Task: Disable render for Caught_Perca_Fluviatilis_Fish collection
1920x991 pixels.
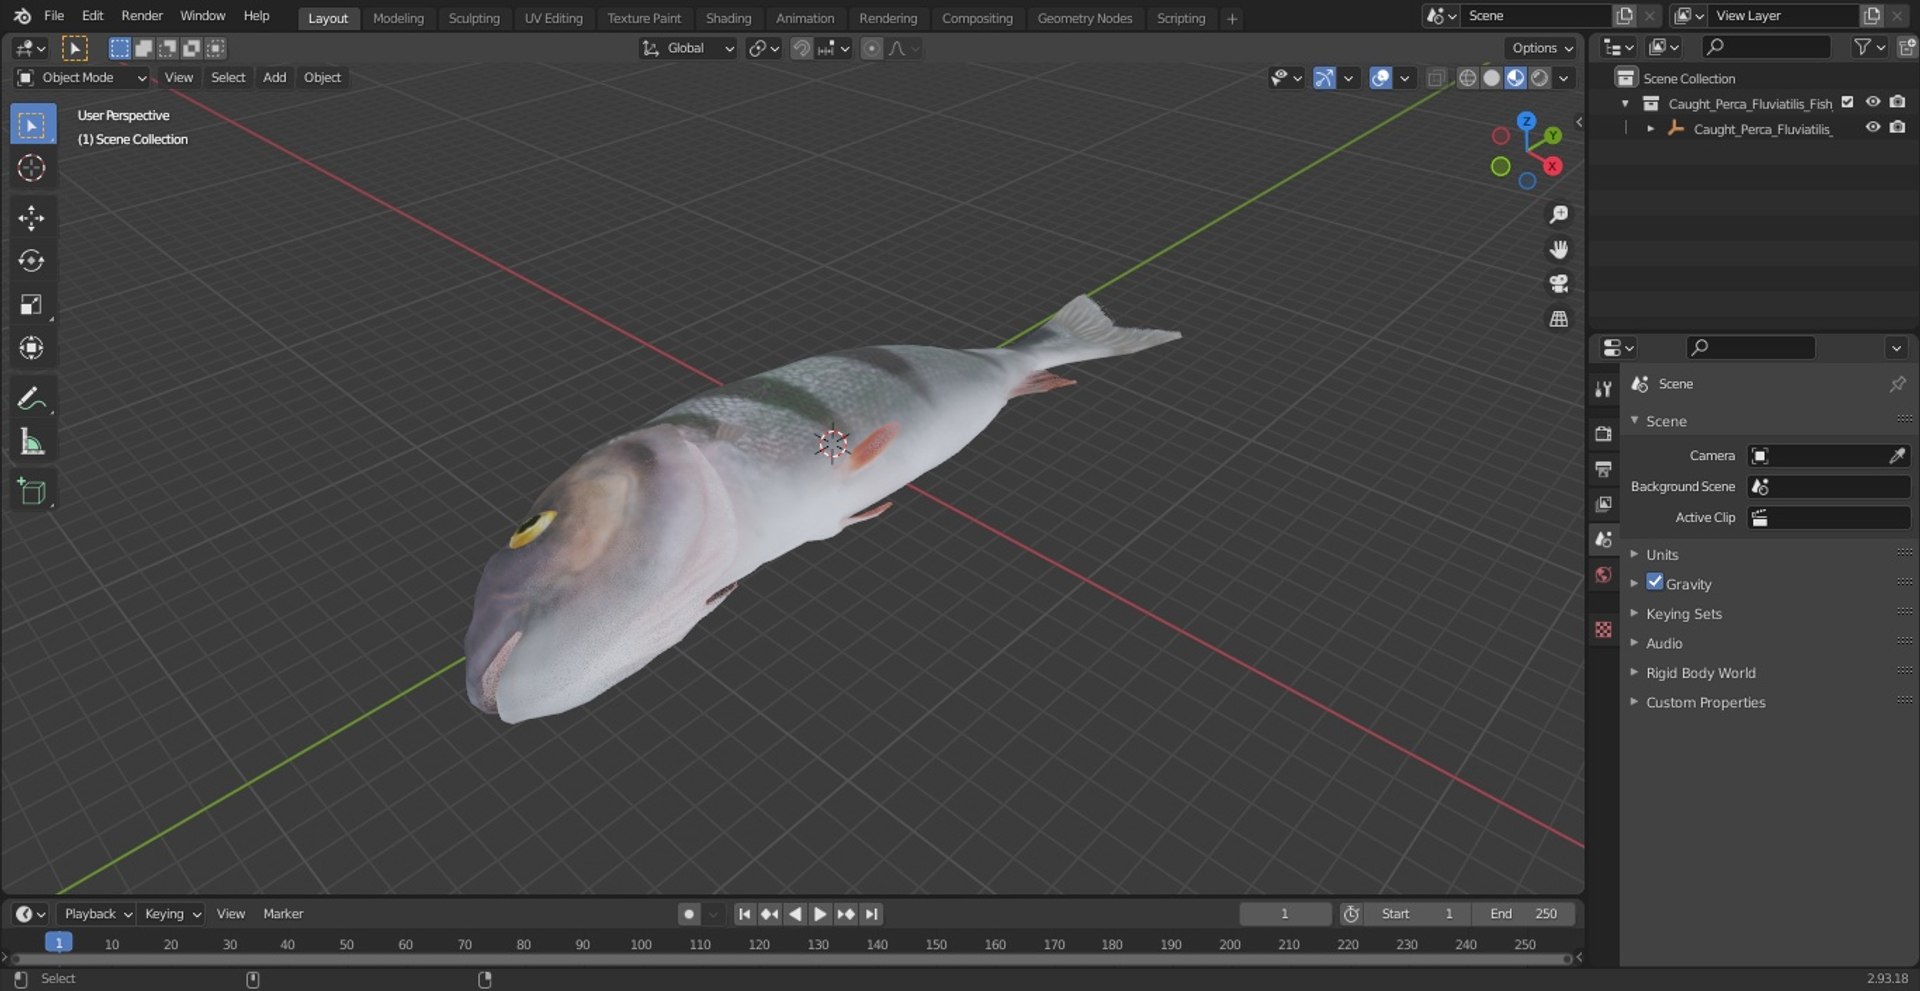Action: 1897,102
